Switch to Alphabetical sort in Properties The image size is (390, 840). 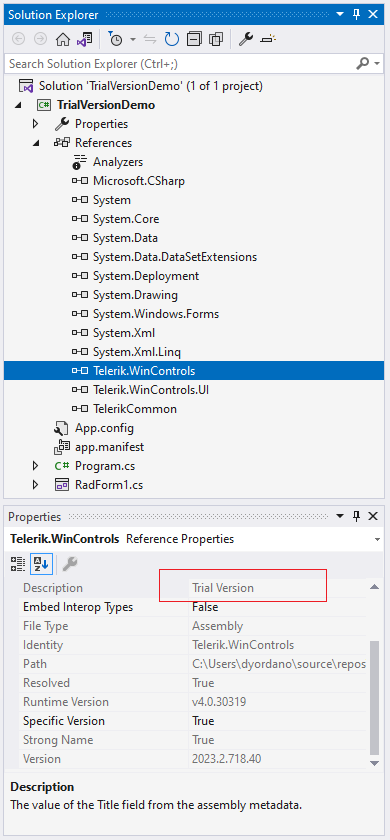coord(40,564)
